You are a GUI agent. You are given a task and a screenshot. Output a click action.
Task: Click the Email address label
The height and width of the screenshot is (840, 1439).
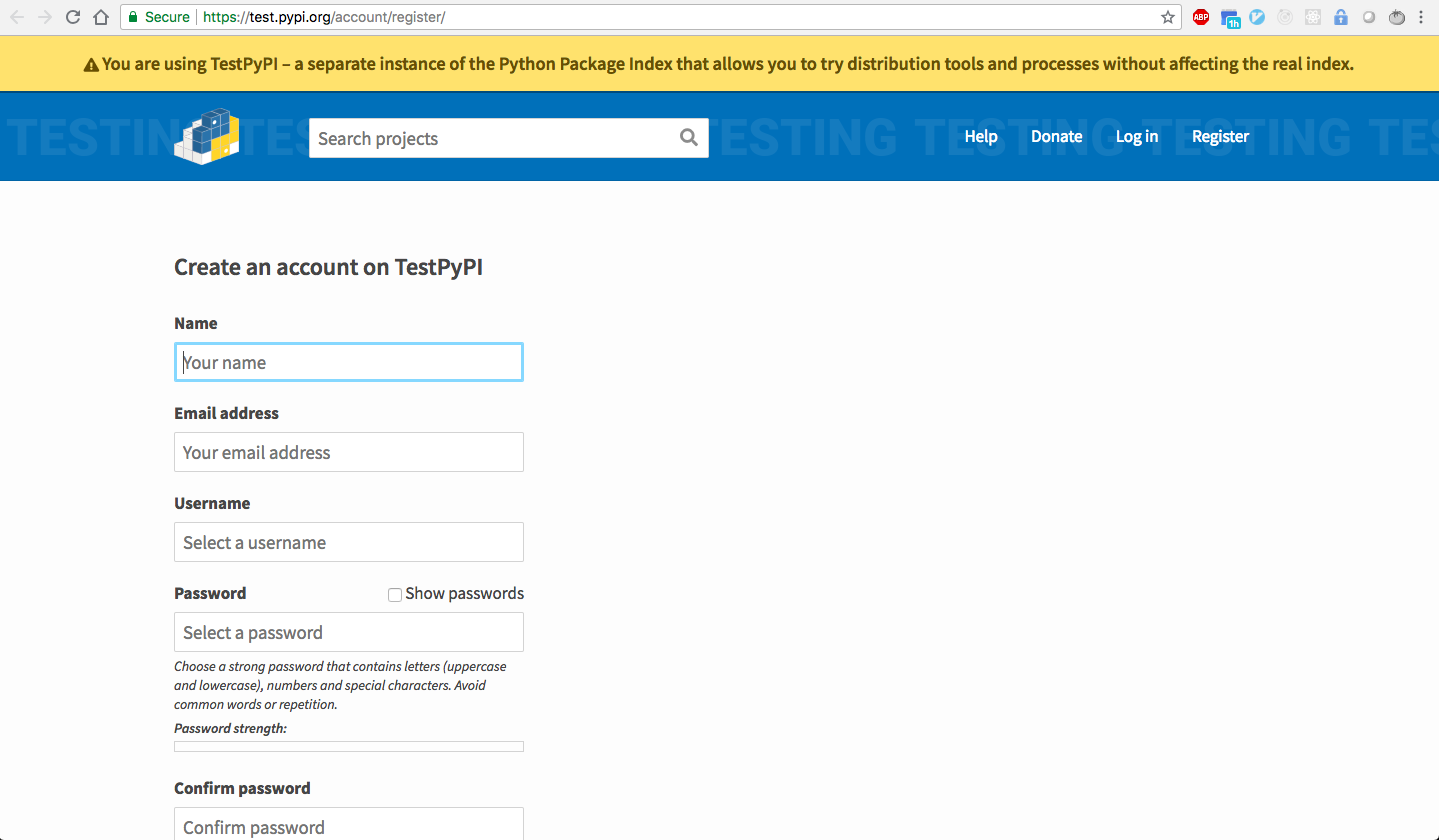226,413
